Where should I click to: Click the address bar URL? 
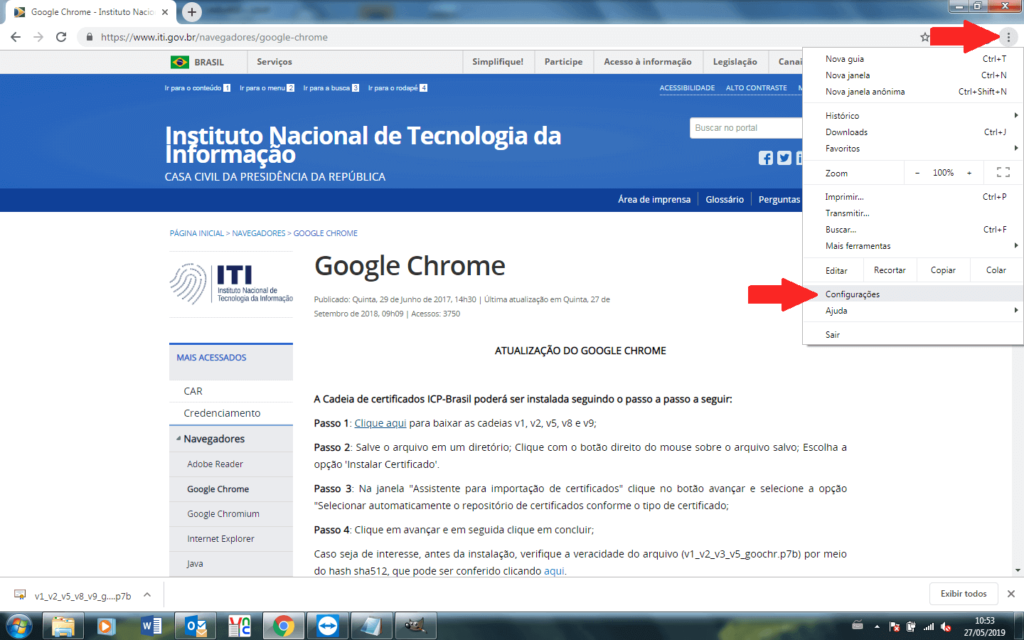(x=214, y=37)
